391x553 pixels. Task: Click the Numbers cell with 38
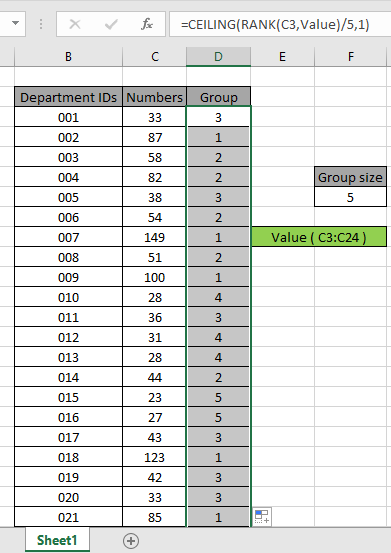coord(154,197)
